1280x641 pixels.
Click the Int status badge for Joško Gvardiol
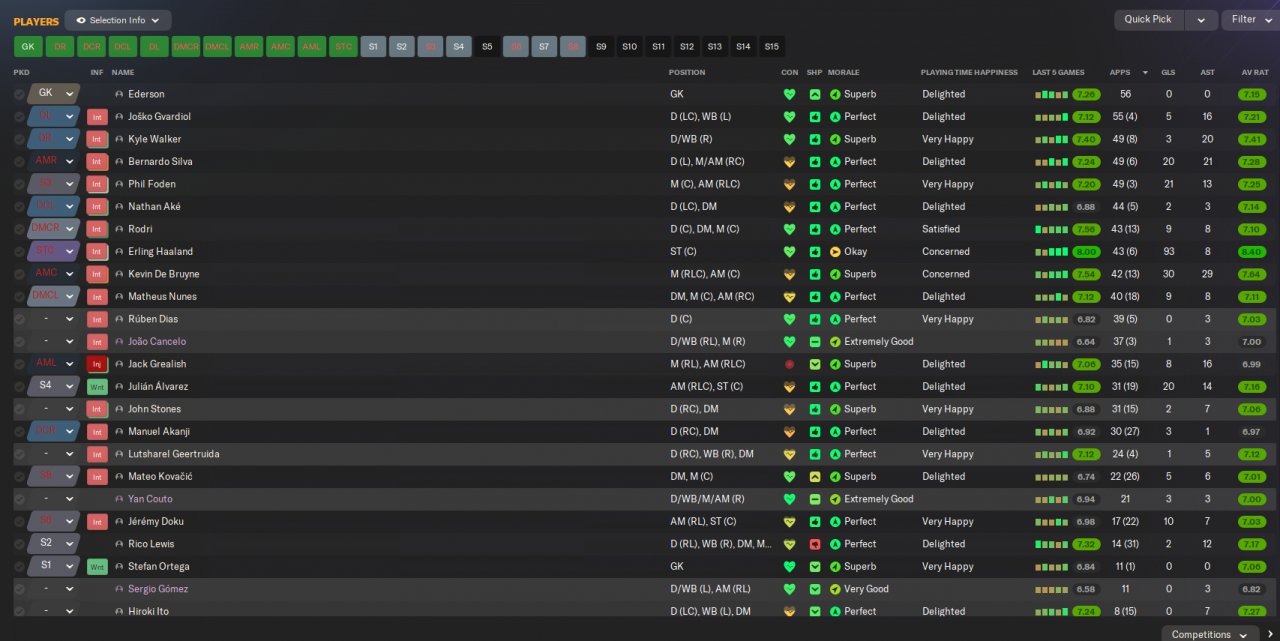97,117
